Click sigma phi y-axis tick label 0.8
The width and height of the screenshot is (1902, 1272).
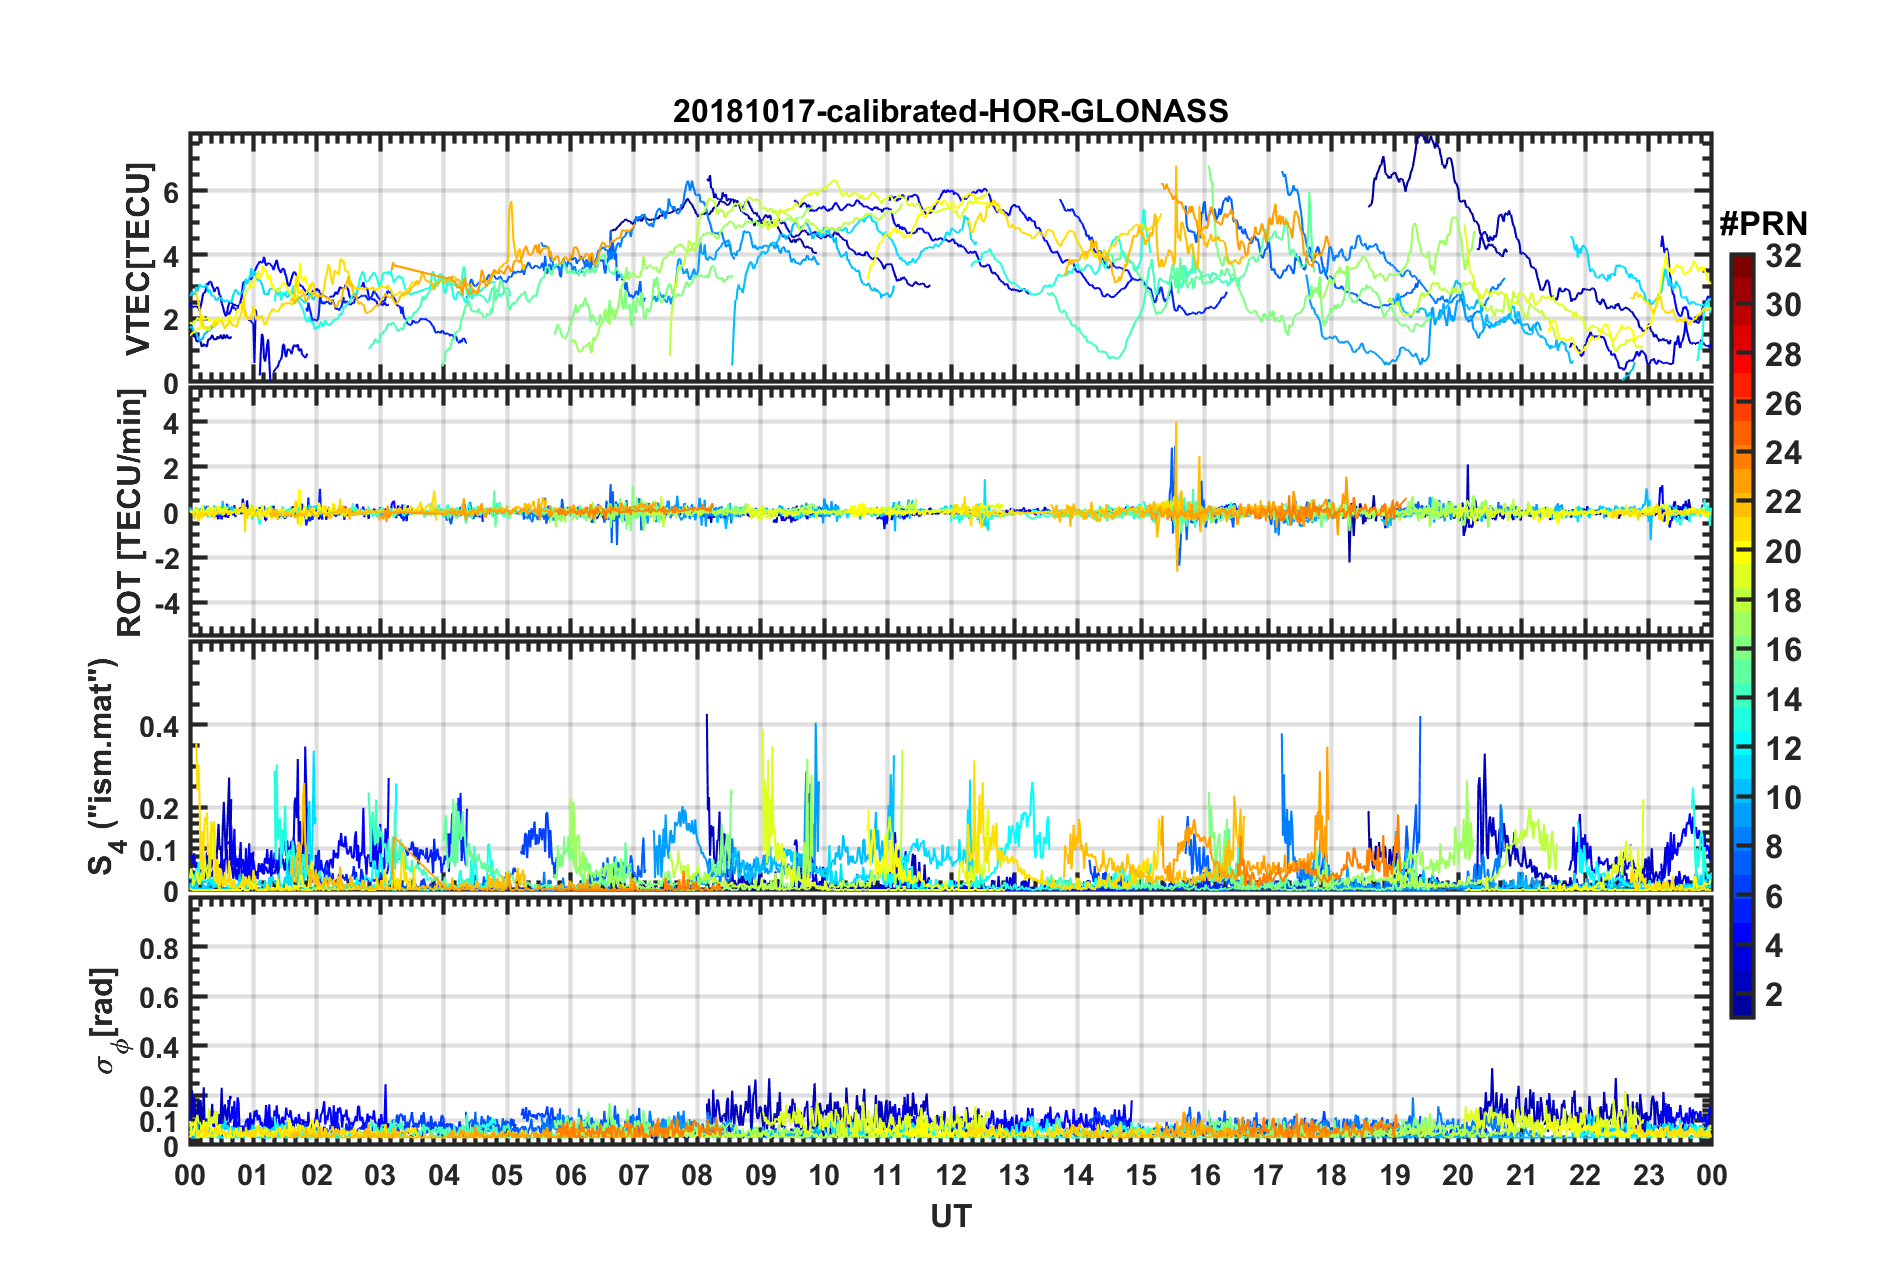pyautogui.click(x=160, y=948)
